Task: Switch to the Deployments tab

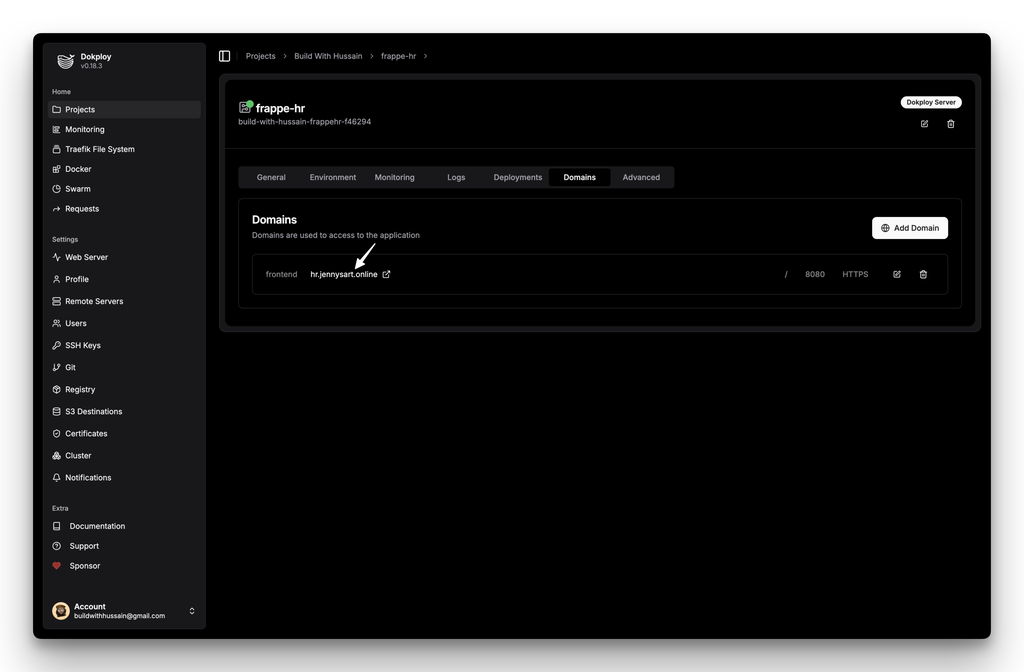Action: pyautogui.click(x=517, y=177)
